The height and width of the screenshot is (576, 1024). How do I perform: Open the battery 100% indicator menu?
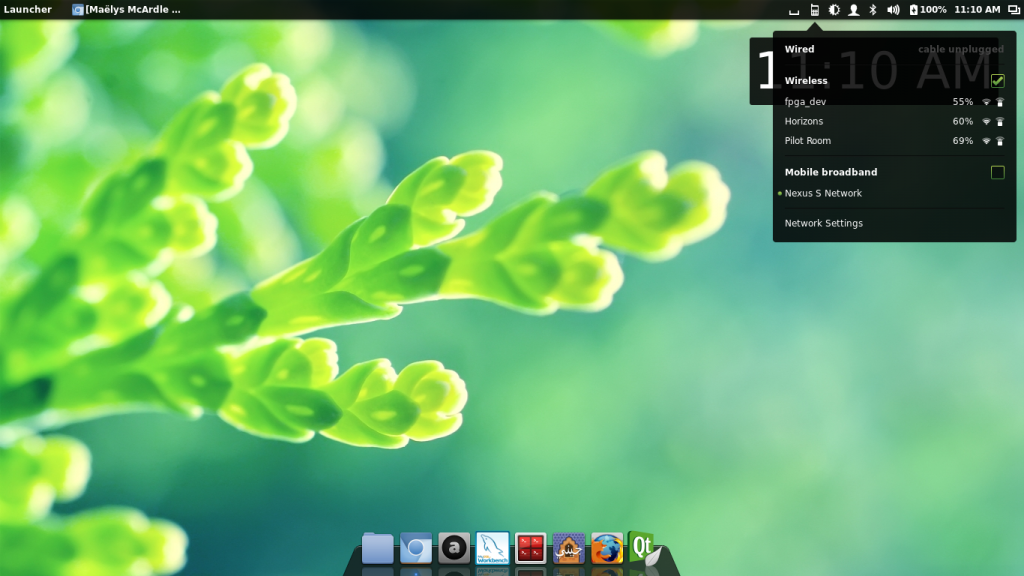click(927, 10)
